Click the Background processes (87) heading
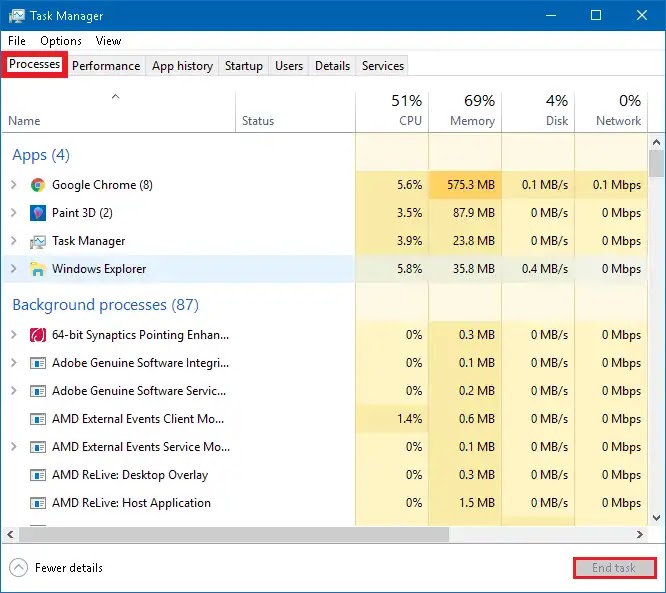Image resolution: width=666 pixels, height=593 pixels. (x=105, y=305)
